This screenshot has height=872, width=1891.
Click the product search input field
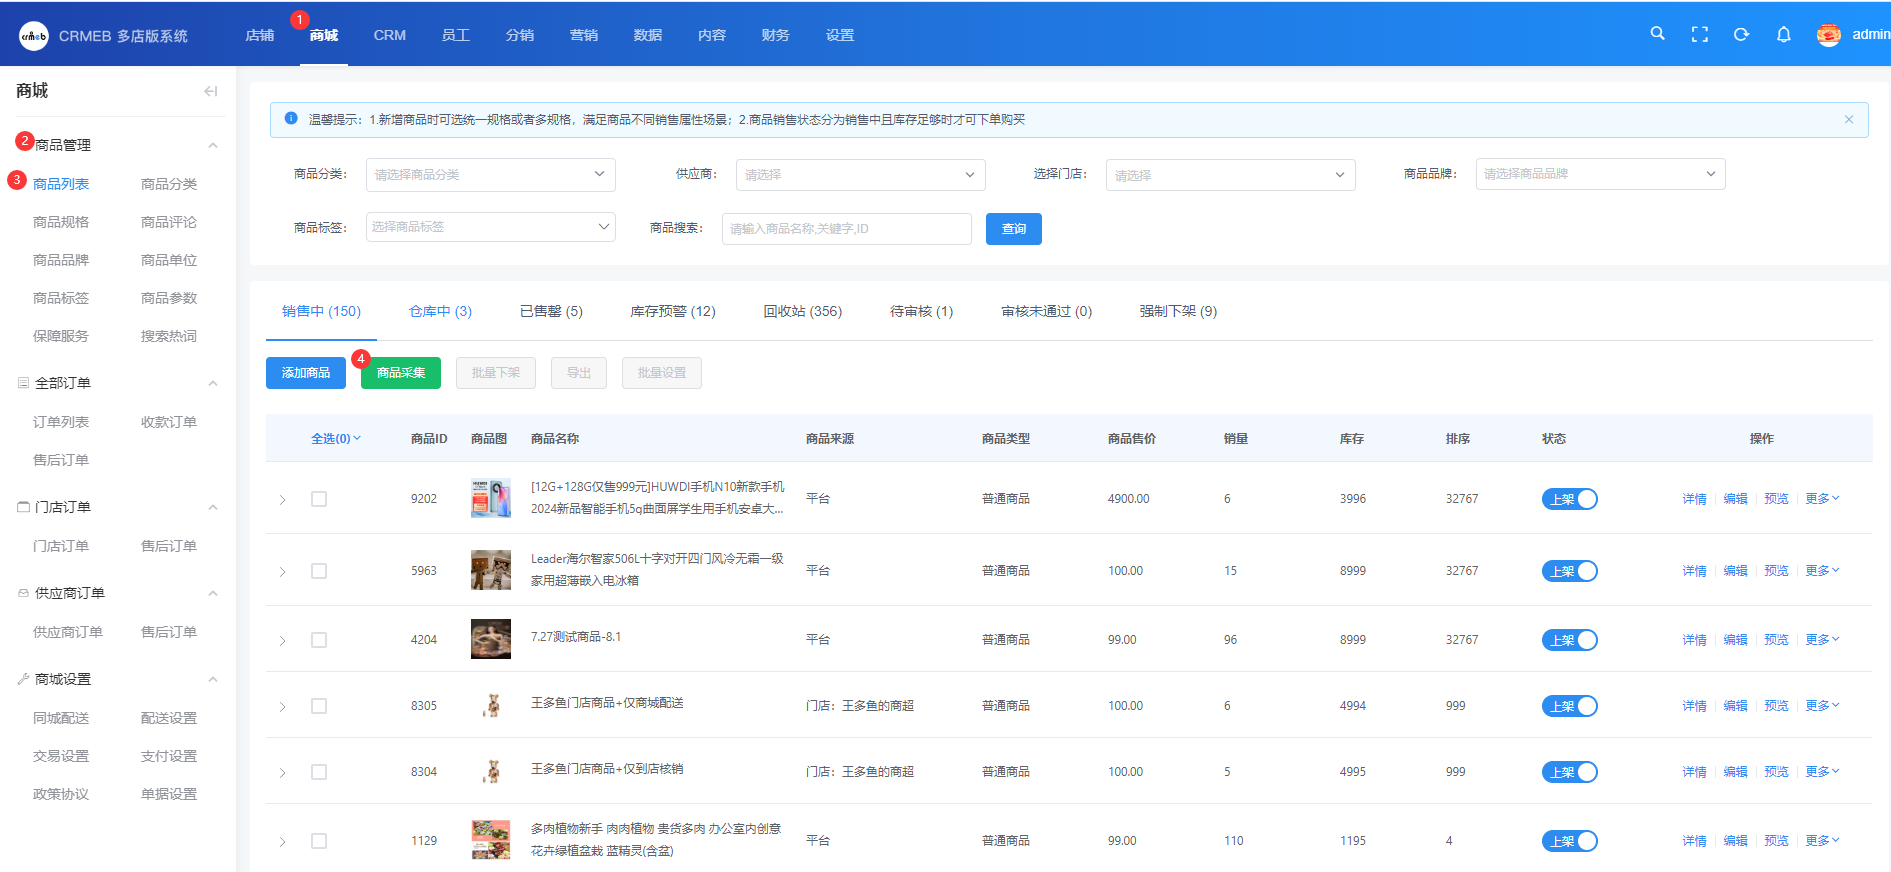(846, 229)
